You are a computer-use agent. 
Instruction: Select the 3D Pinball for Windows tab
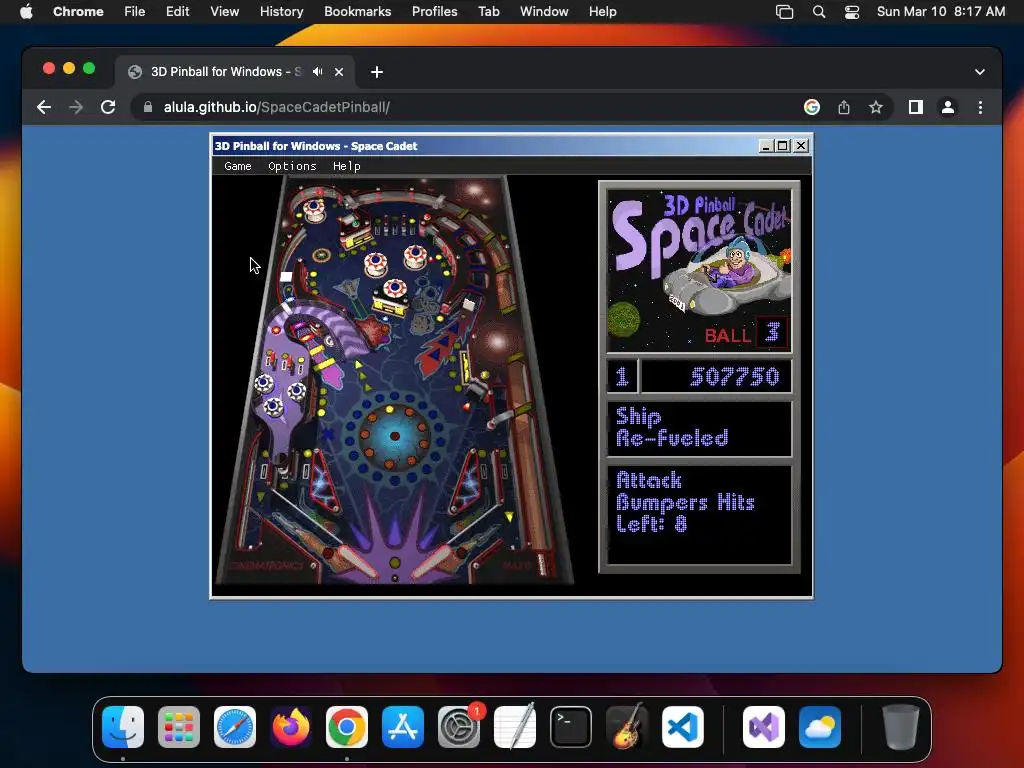coord(226,72)
